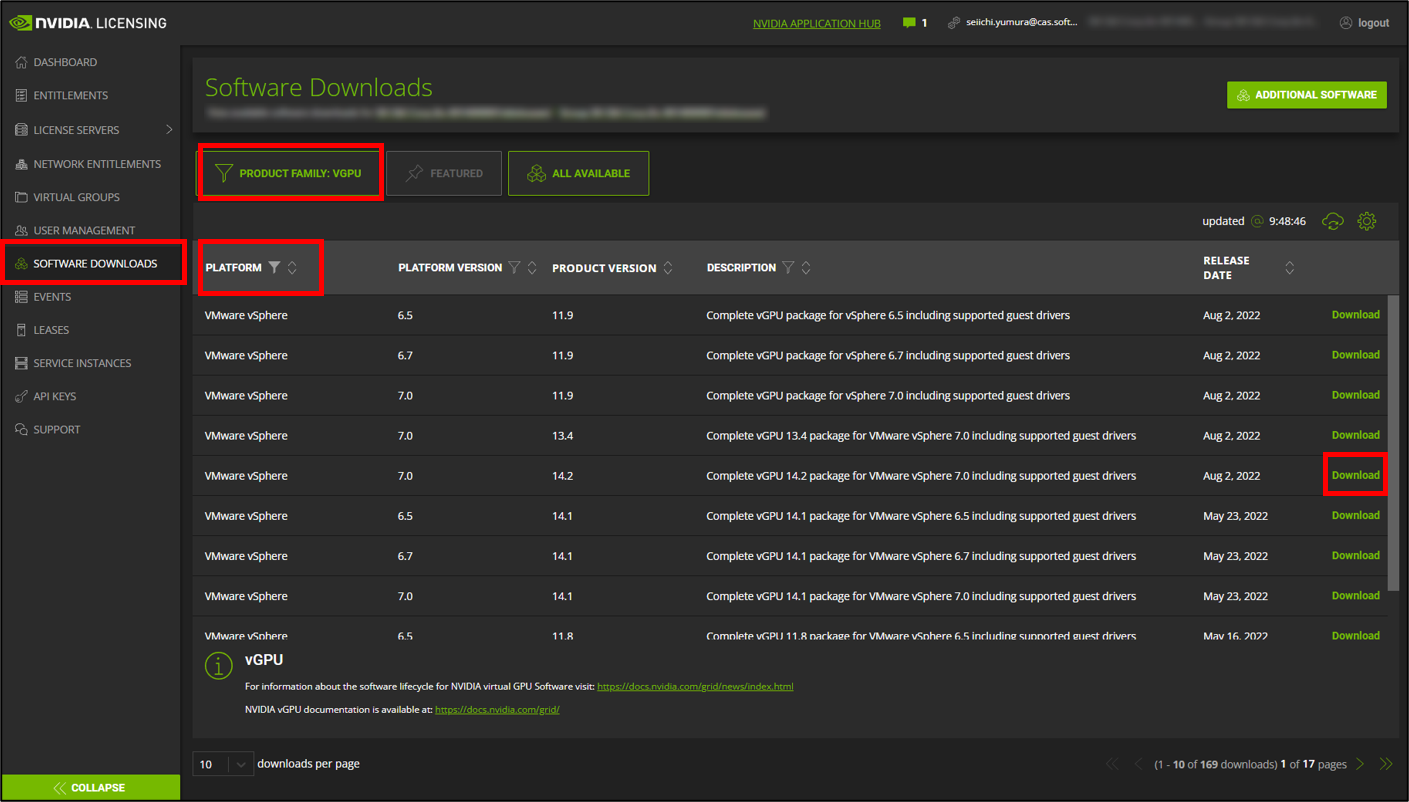
Task: Sort by Platform Version column arrows
Action: (x=532, y=268)
